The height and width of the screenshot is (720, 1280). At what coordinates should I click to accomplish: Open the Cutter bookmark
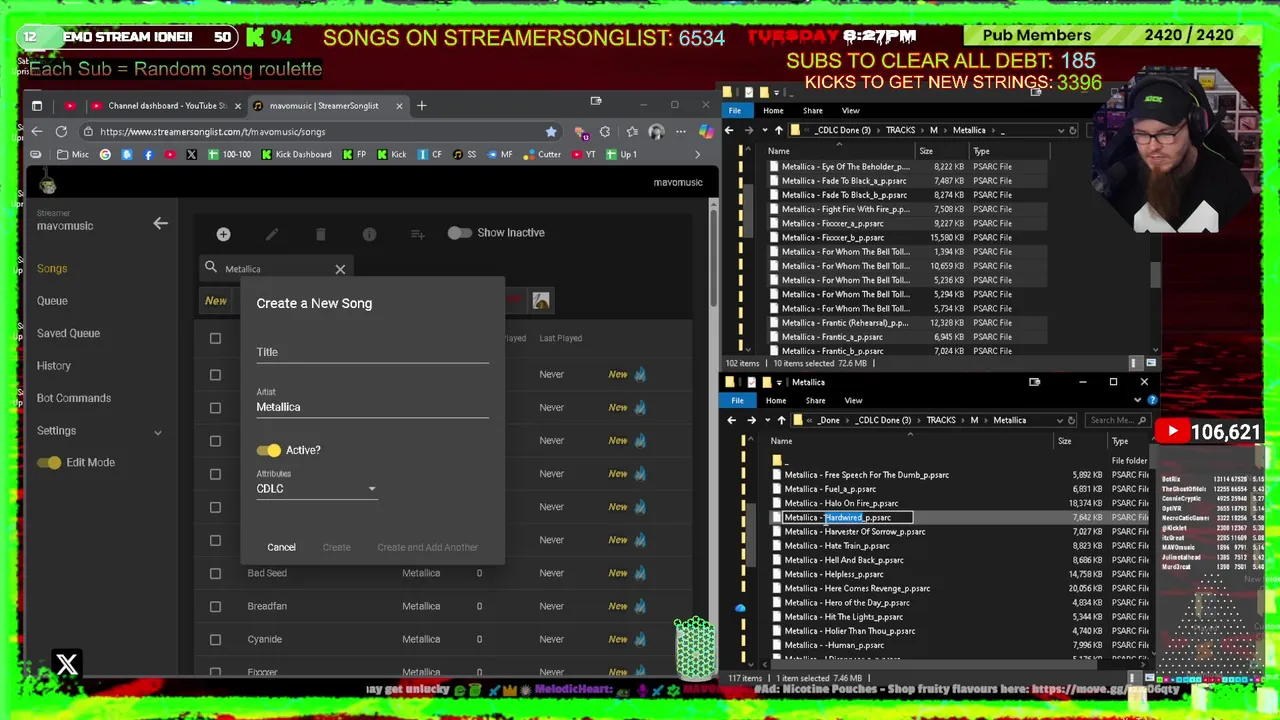tap(543, 154)
